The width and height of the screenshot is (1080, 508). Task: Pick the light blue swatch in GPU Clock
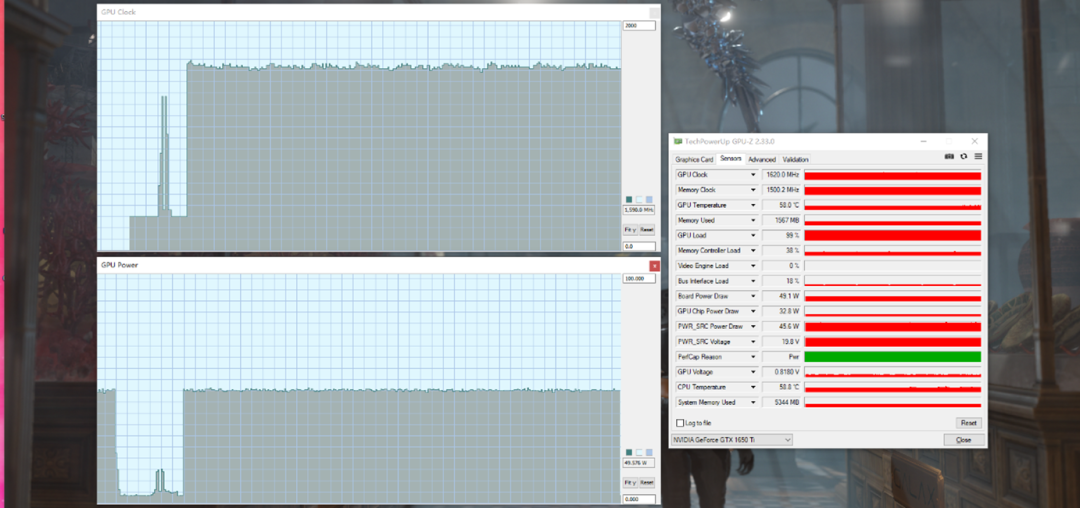[649, 200]
